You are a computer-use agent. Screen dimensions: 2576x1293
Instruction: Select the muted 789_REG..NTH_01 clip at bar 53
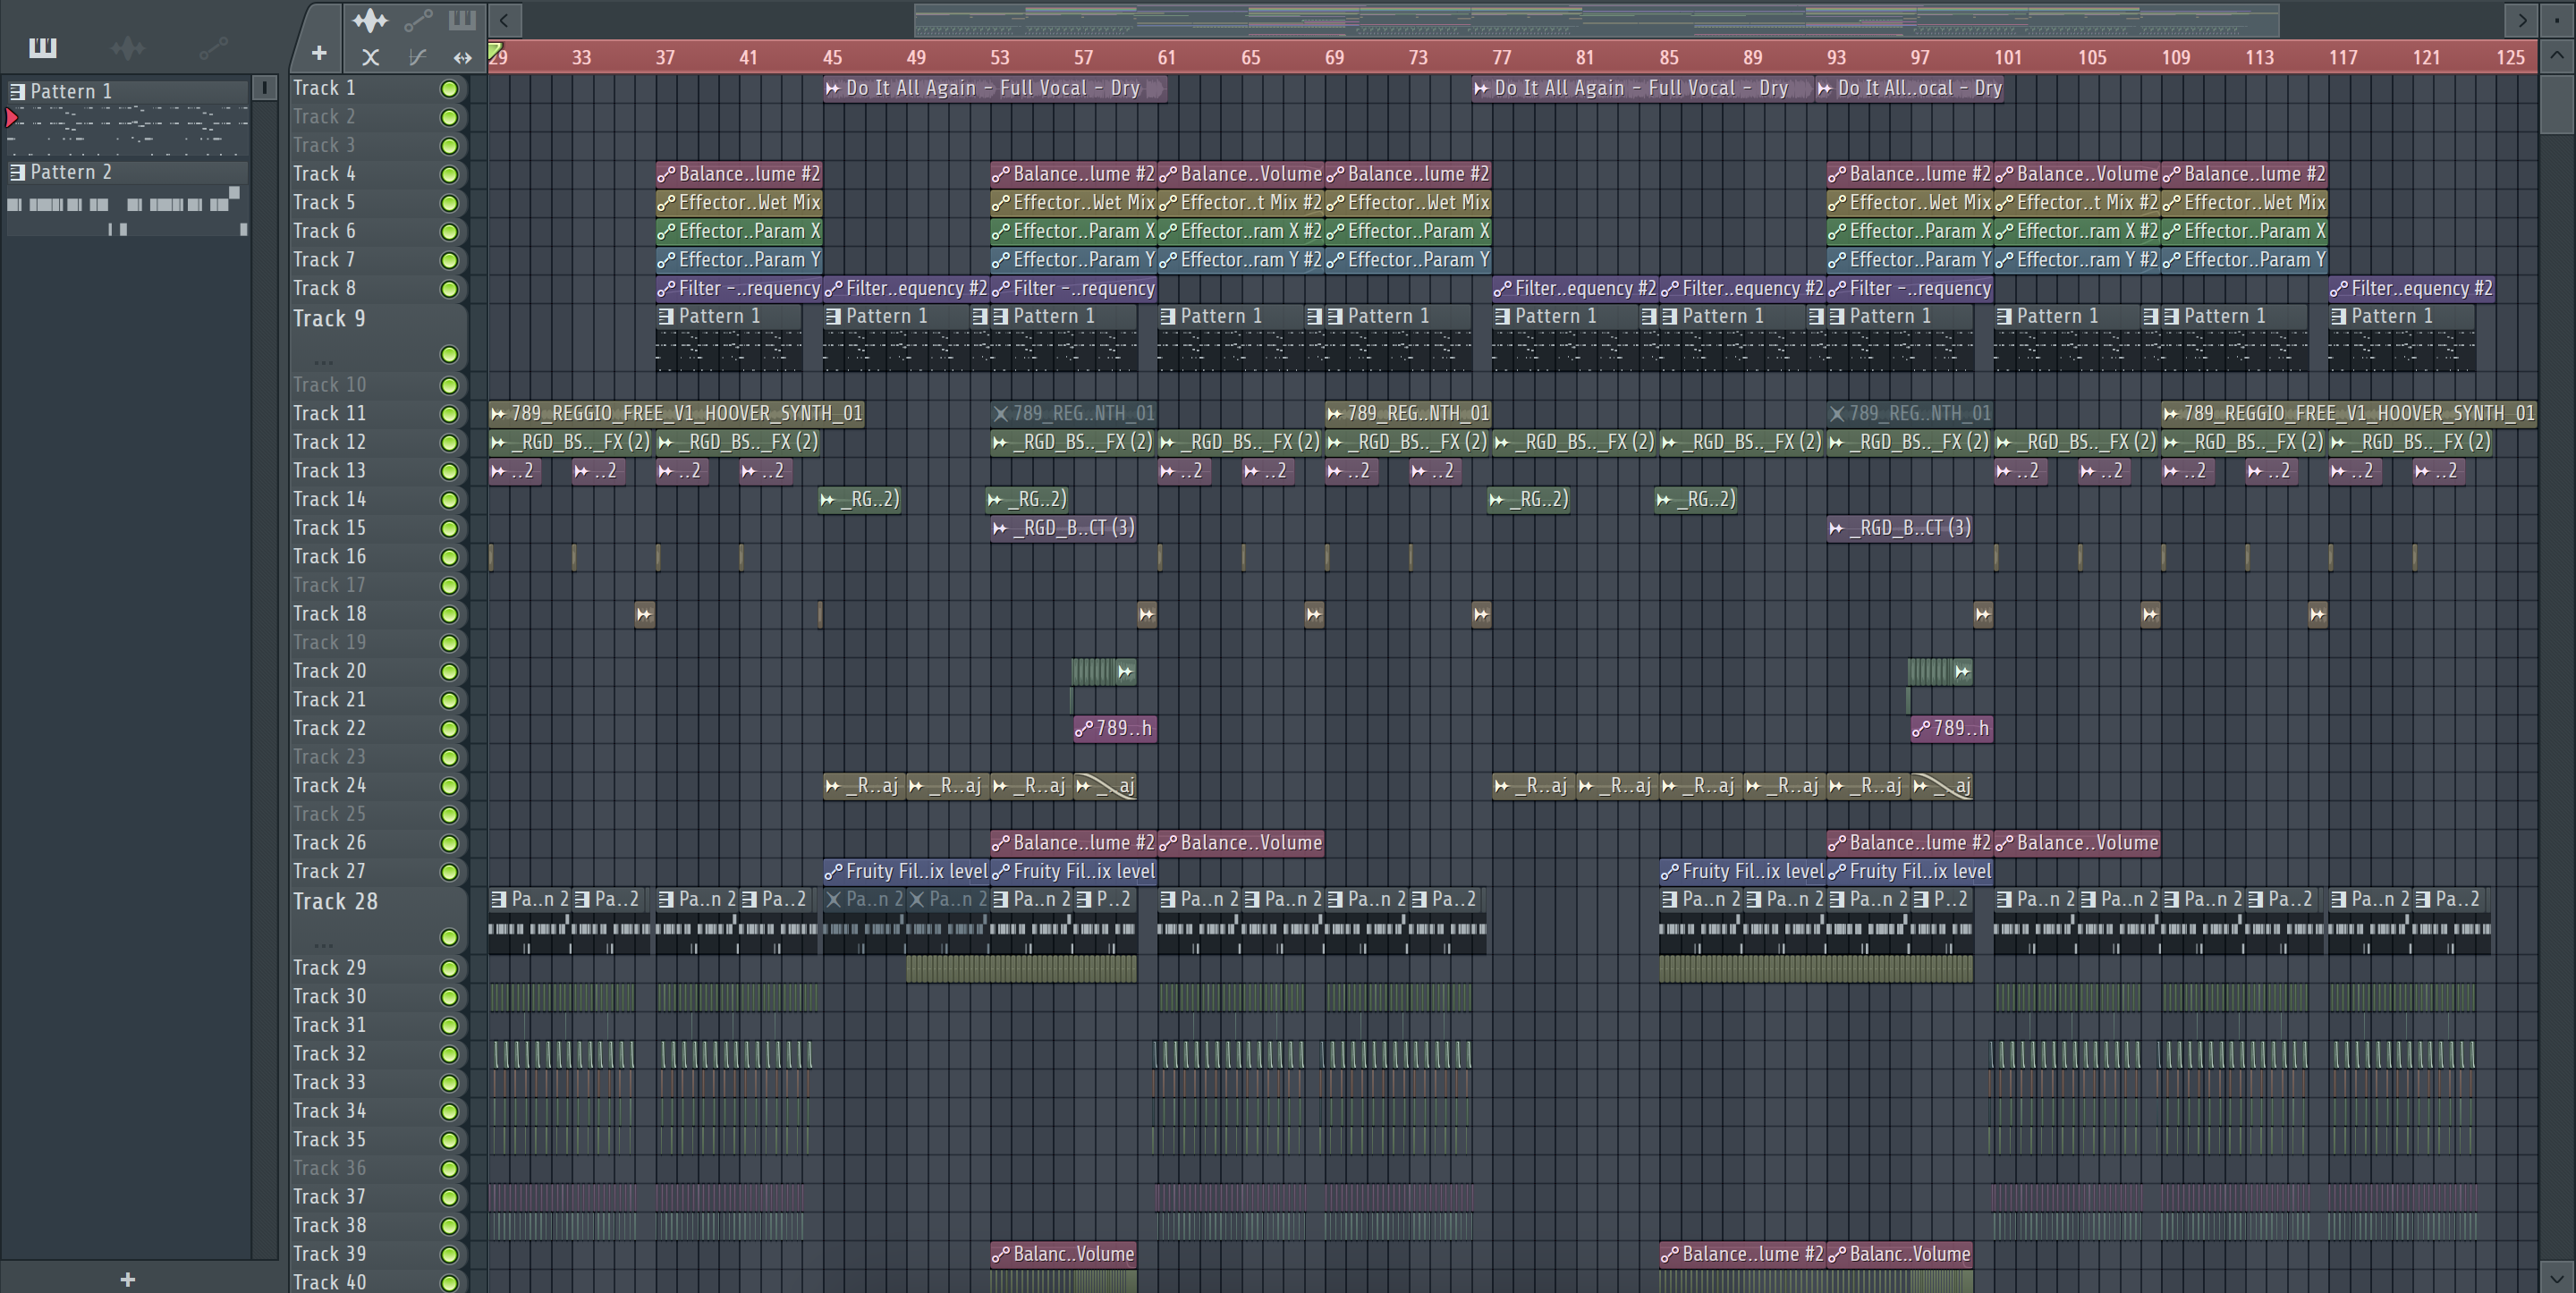[1074, 413]
